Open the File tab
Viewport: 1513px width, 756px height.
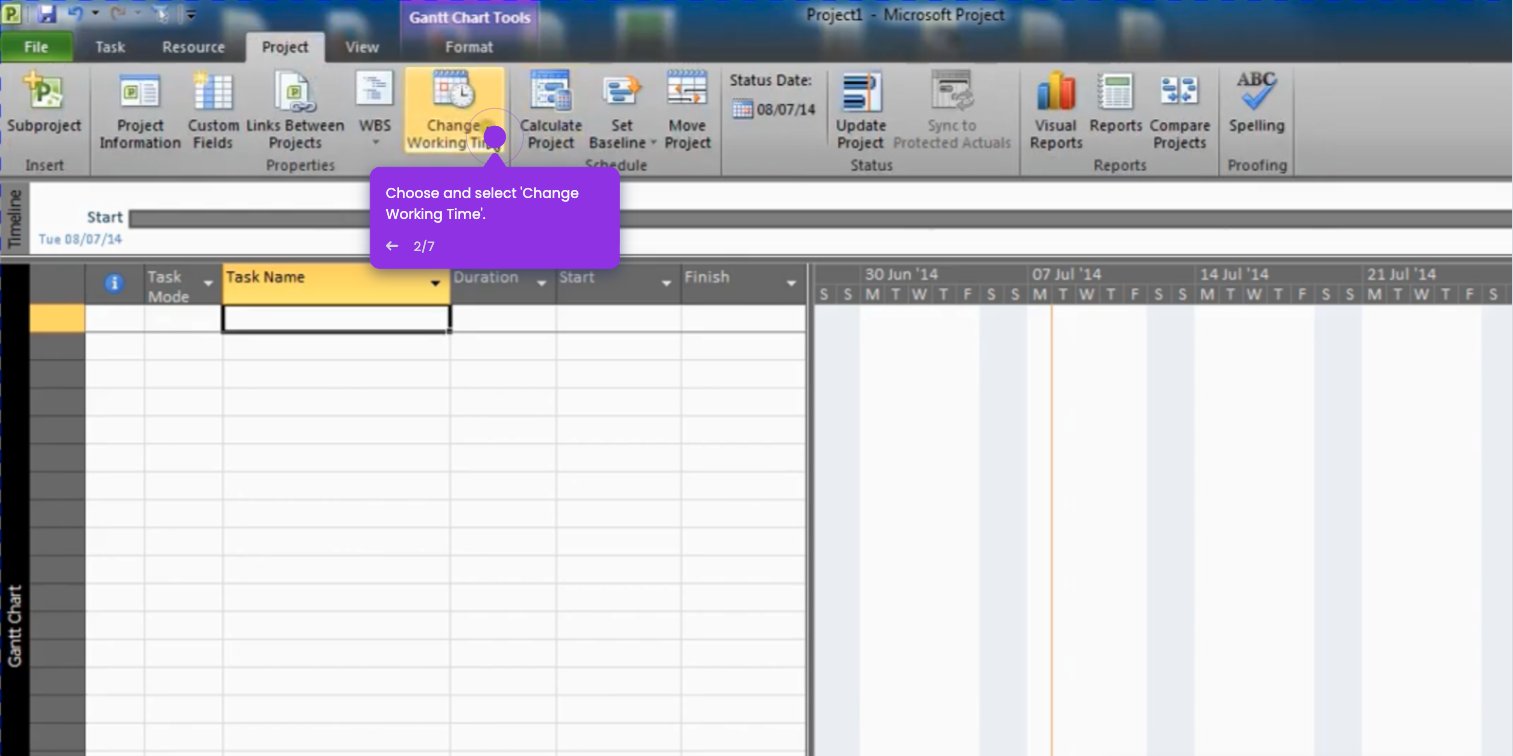(x=36, y=47)
